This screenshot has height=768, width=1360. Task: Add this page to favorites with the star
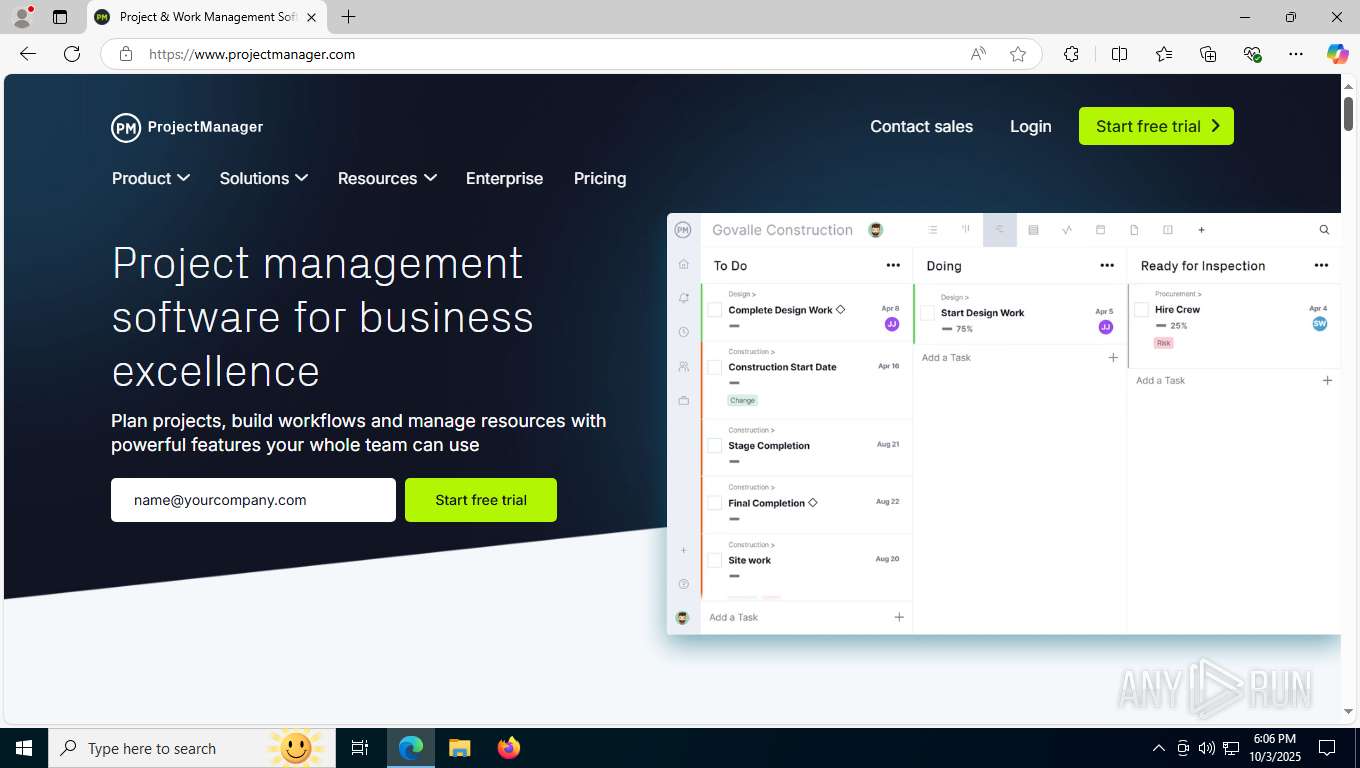[1018, 54]
